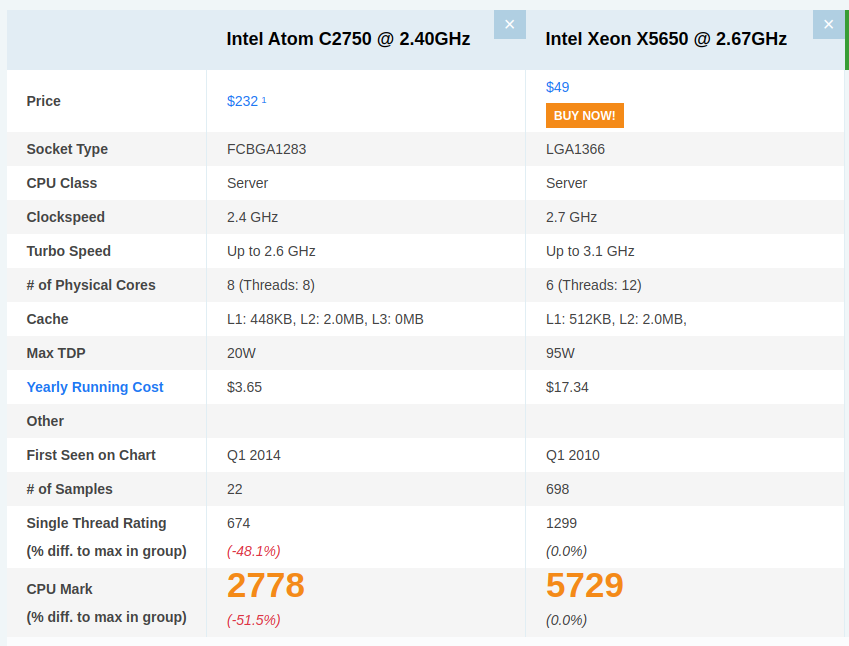Viewport: 849px width, 646px height.
Task: Open the $232 price link
Action: tap(242, 101)
